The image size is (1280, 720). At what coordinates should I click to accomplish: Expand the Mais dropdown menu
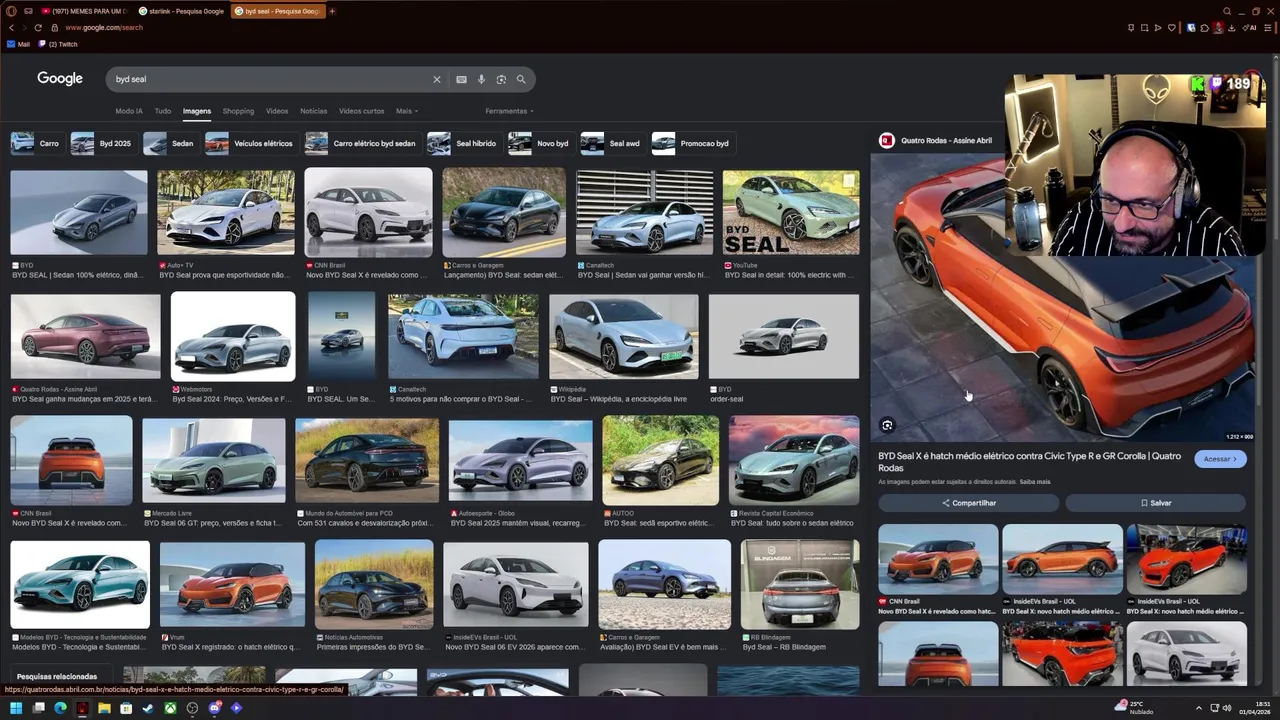[x=406, y=111]
